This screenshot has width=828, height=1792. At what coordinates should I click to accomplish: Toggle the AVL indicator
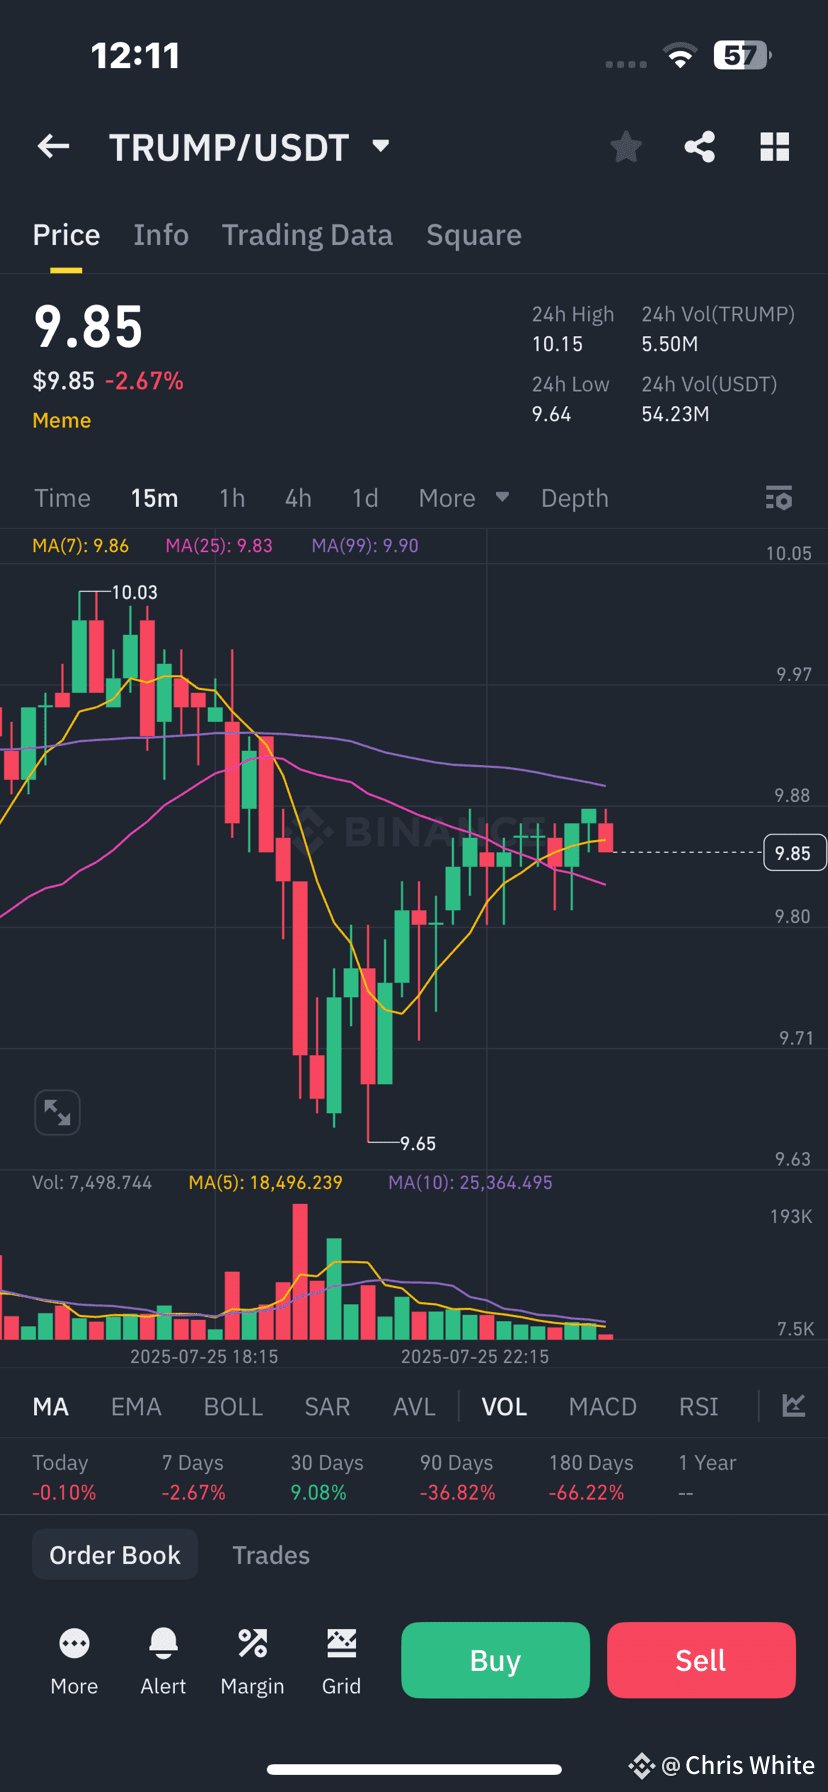[414, 1407]
